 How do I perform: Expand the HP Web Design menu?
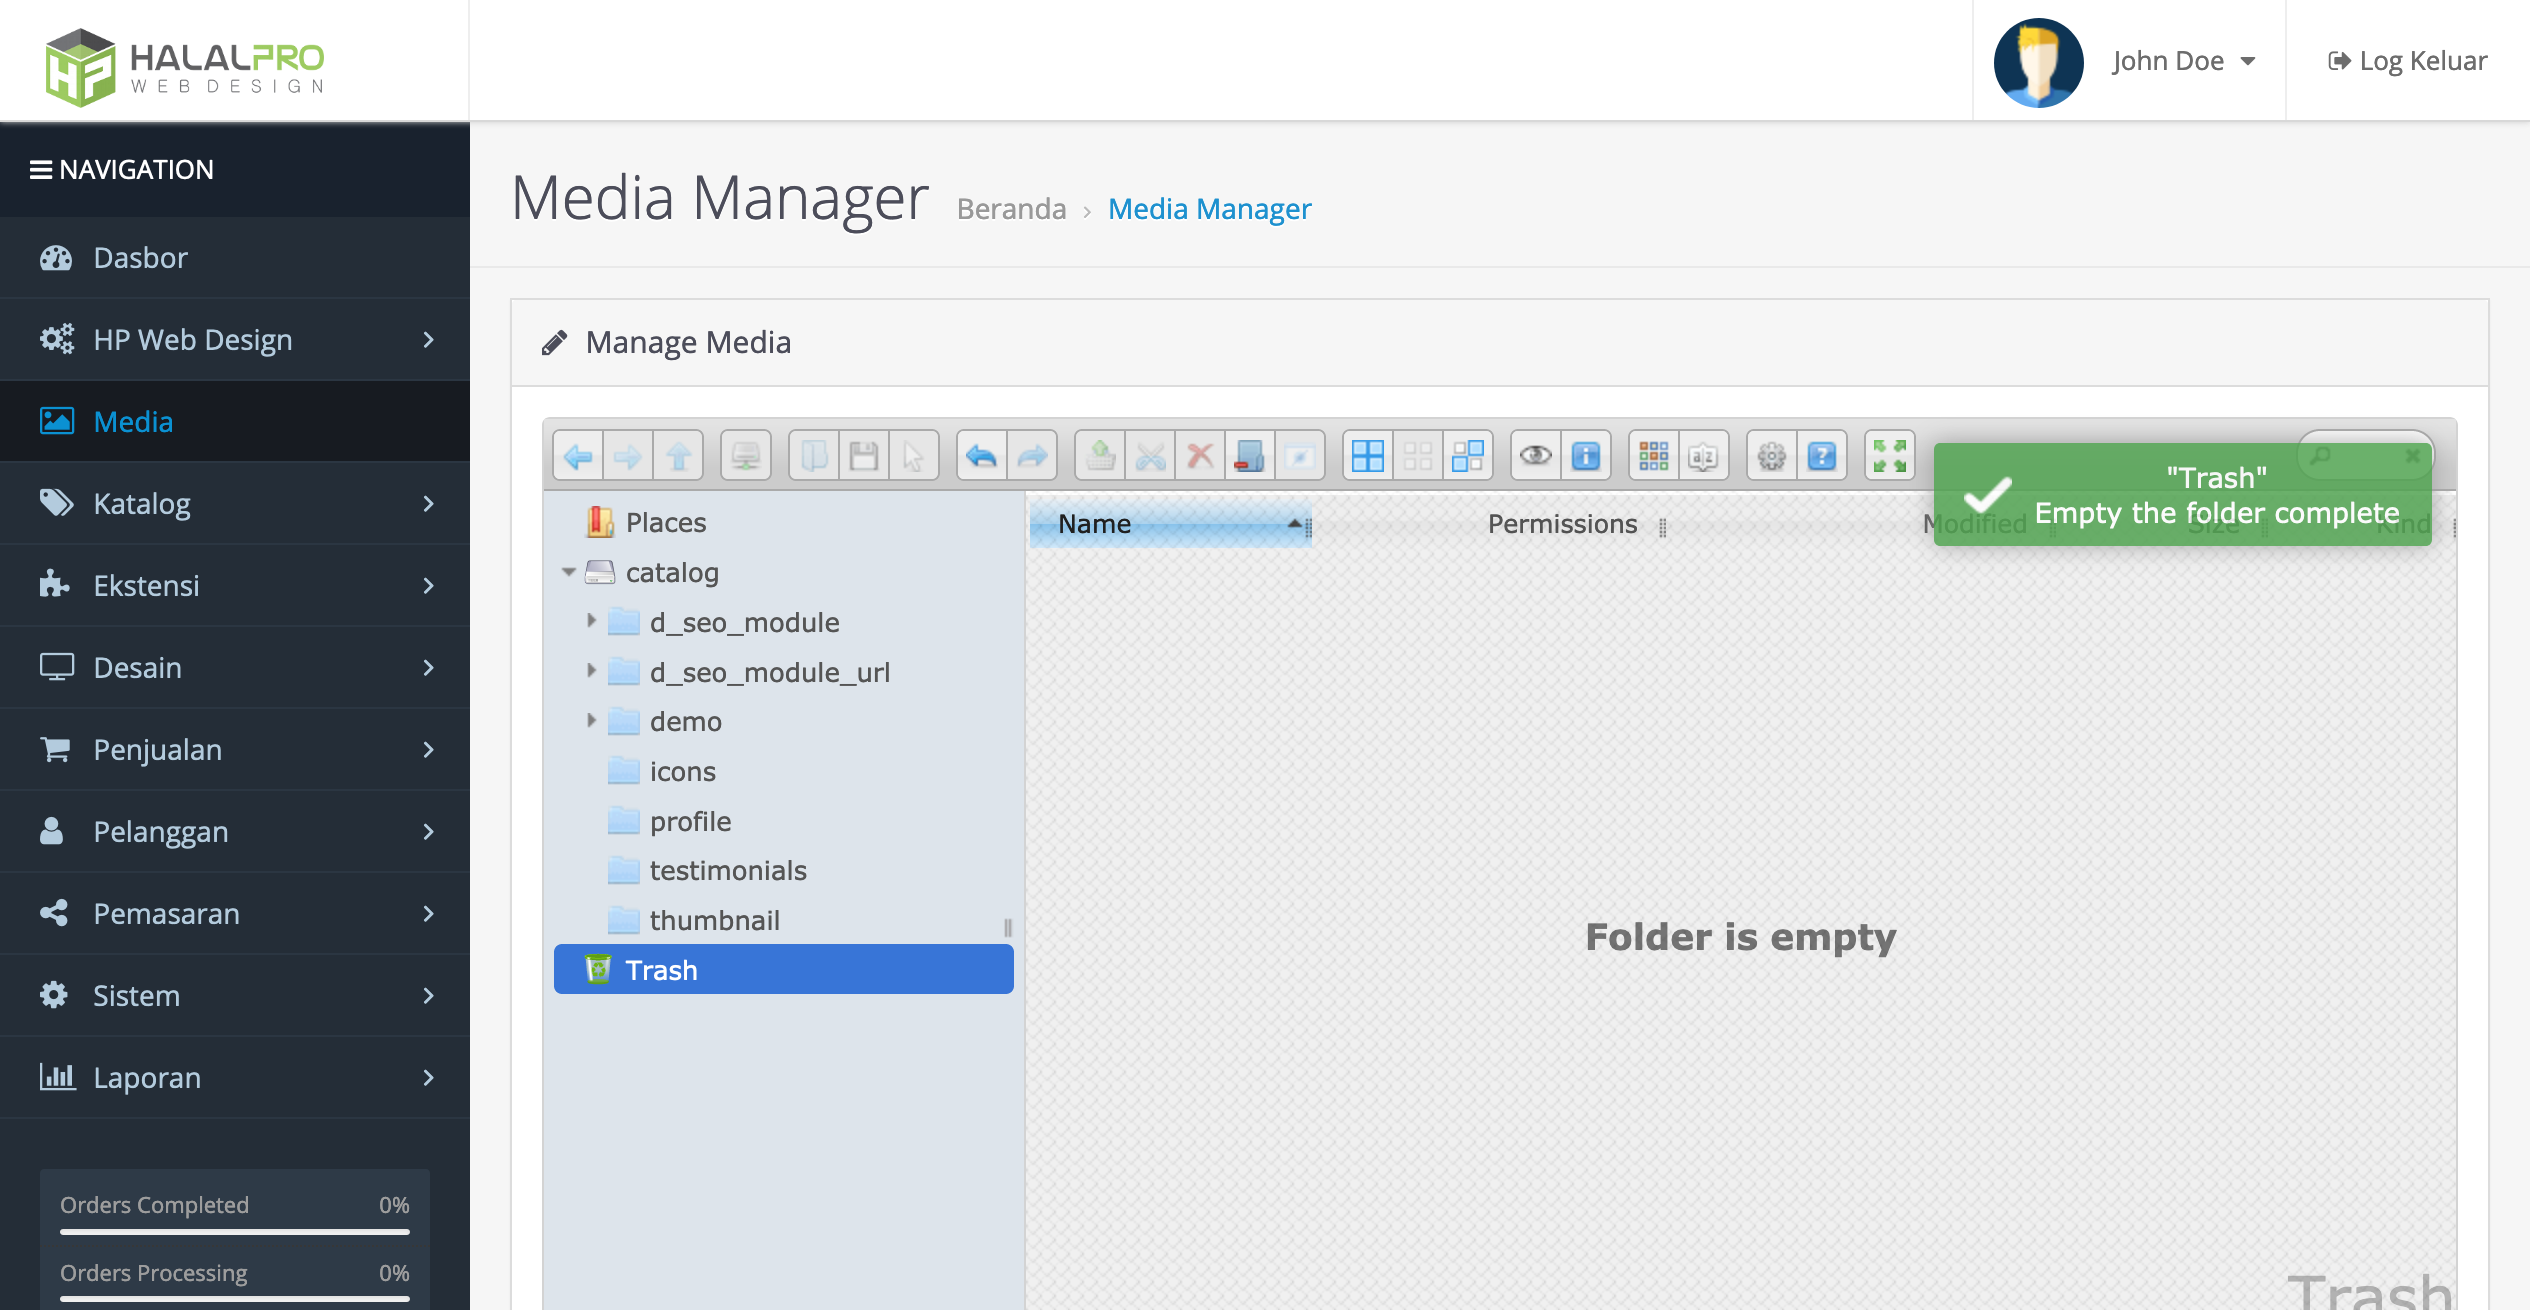point(235,340)
